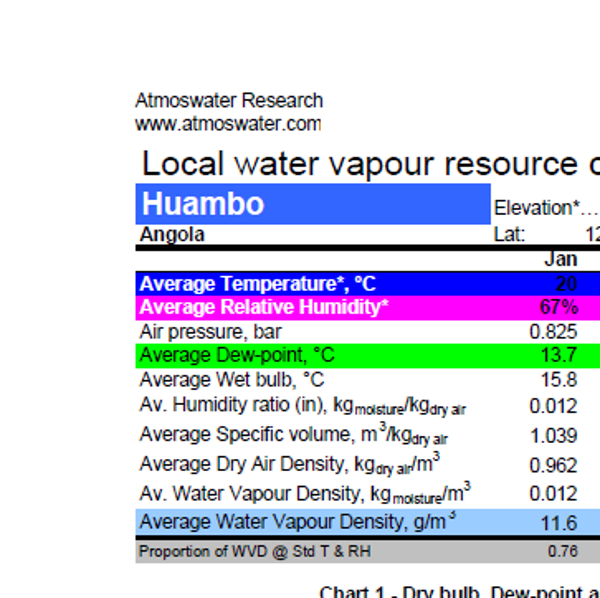600x598 pixels.
Task: Select the green Average Dew-point row
Action: [x=368, y=356]
